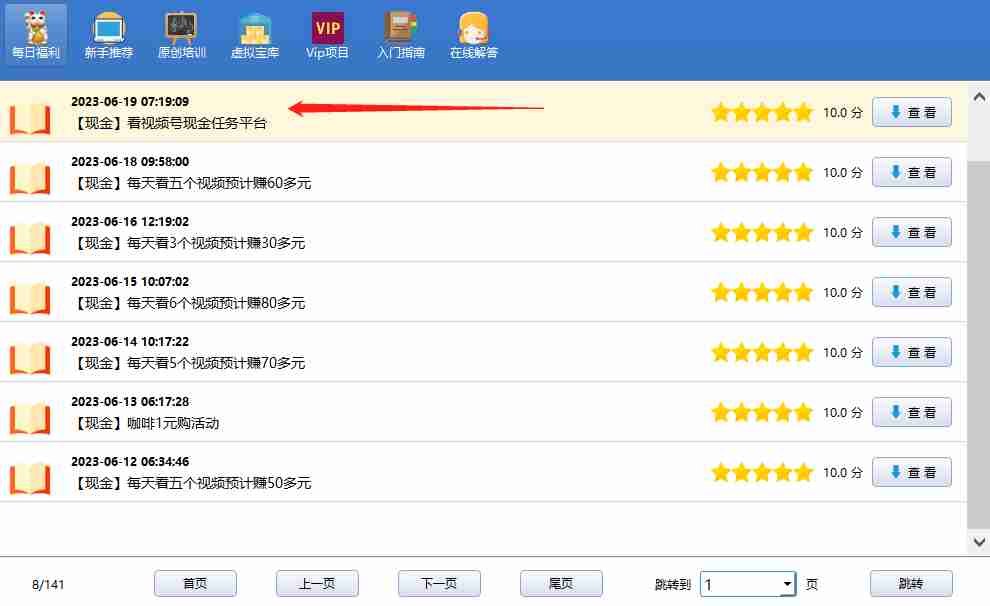The image size is (990, 606).
Task: Click the star rating of 2023-06-15 entry
Action: pos(762,292)
